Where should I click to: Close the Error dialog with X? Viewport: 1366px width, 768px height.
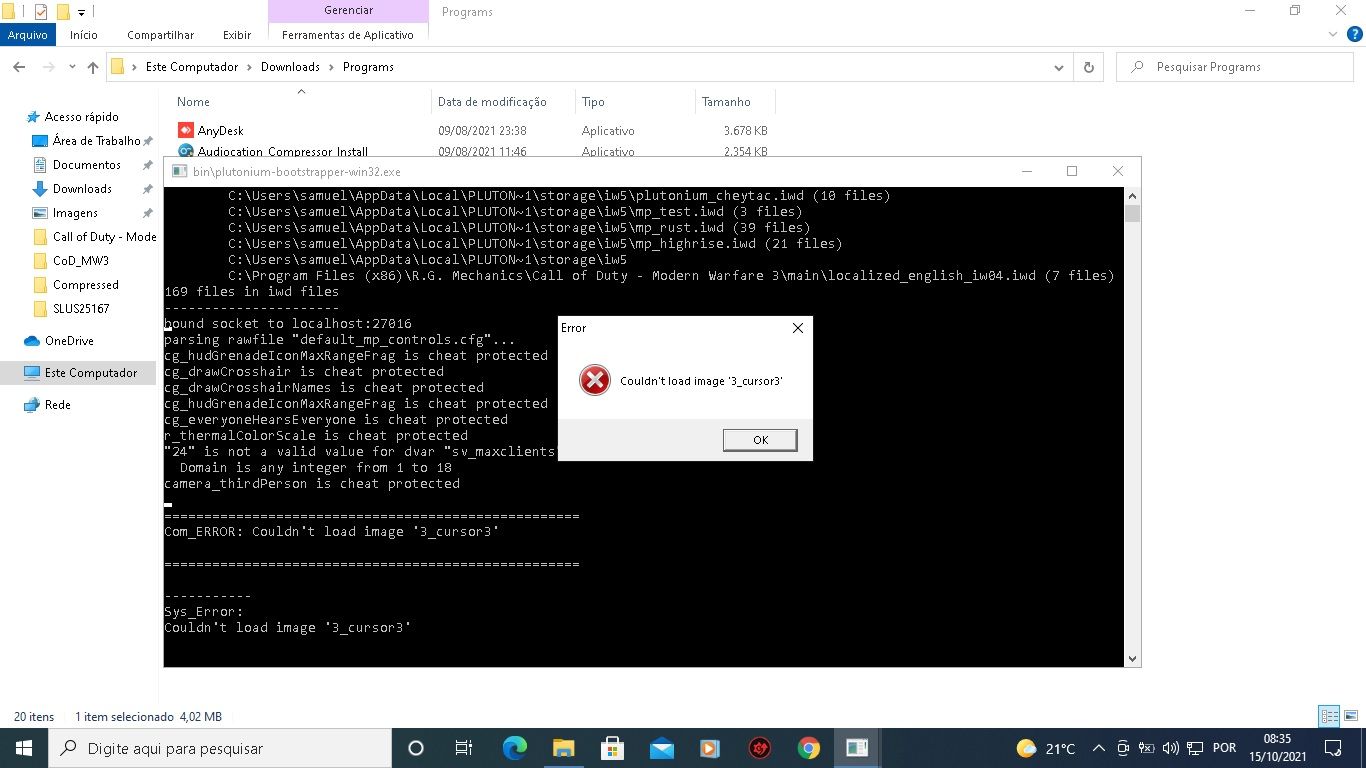[x=797, y=328]
